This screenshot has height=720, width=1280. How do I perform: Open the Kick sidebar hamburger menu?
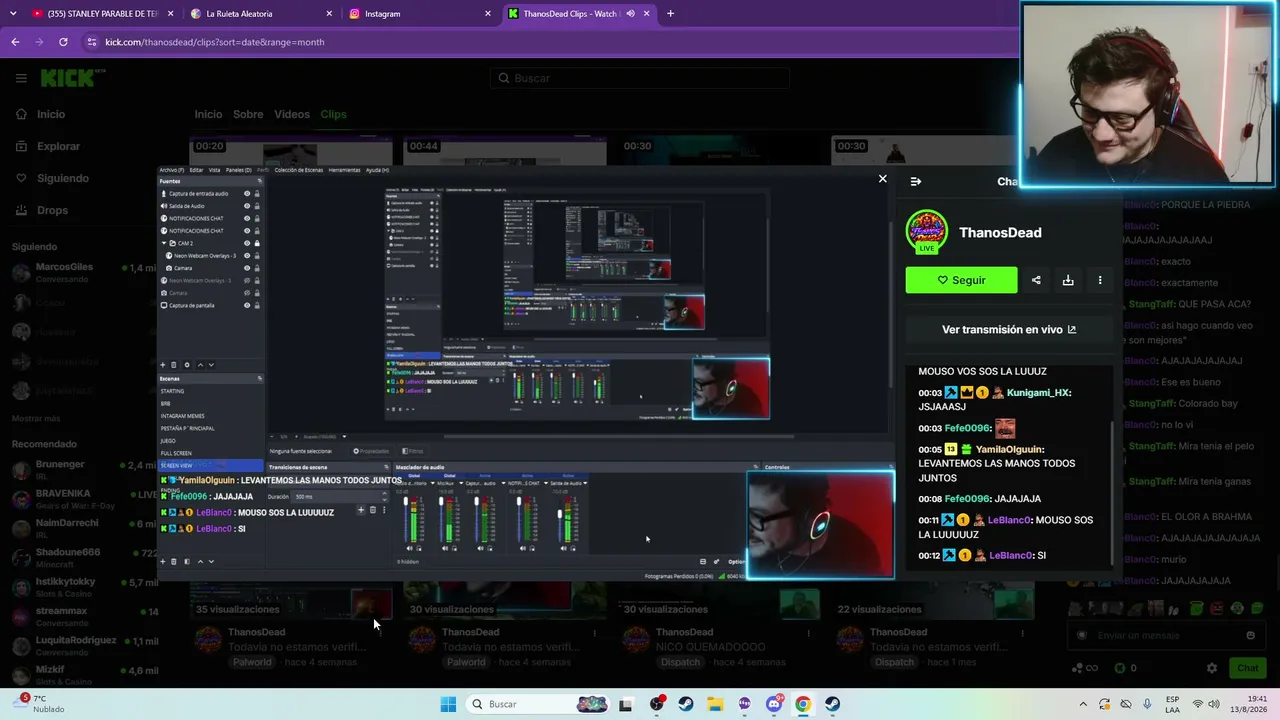(21, 78)
